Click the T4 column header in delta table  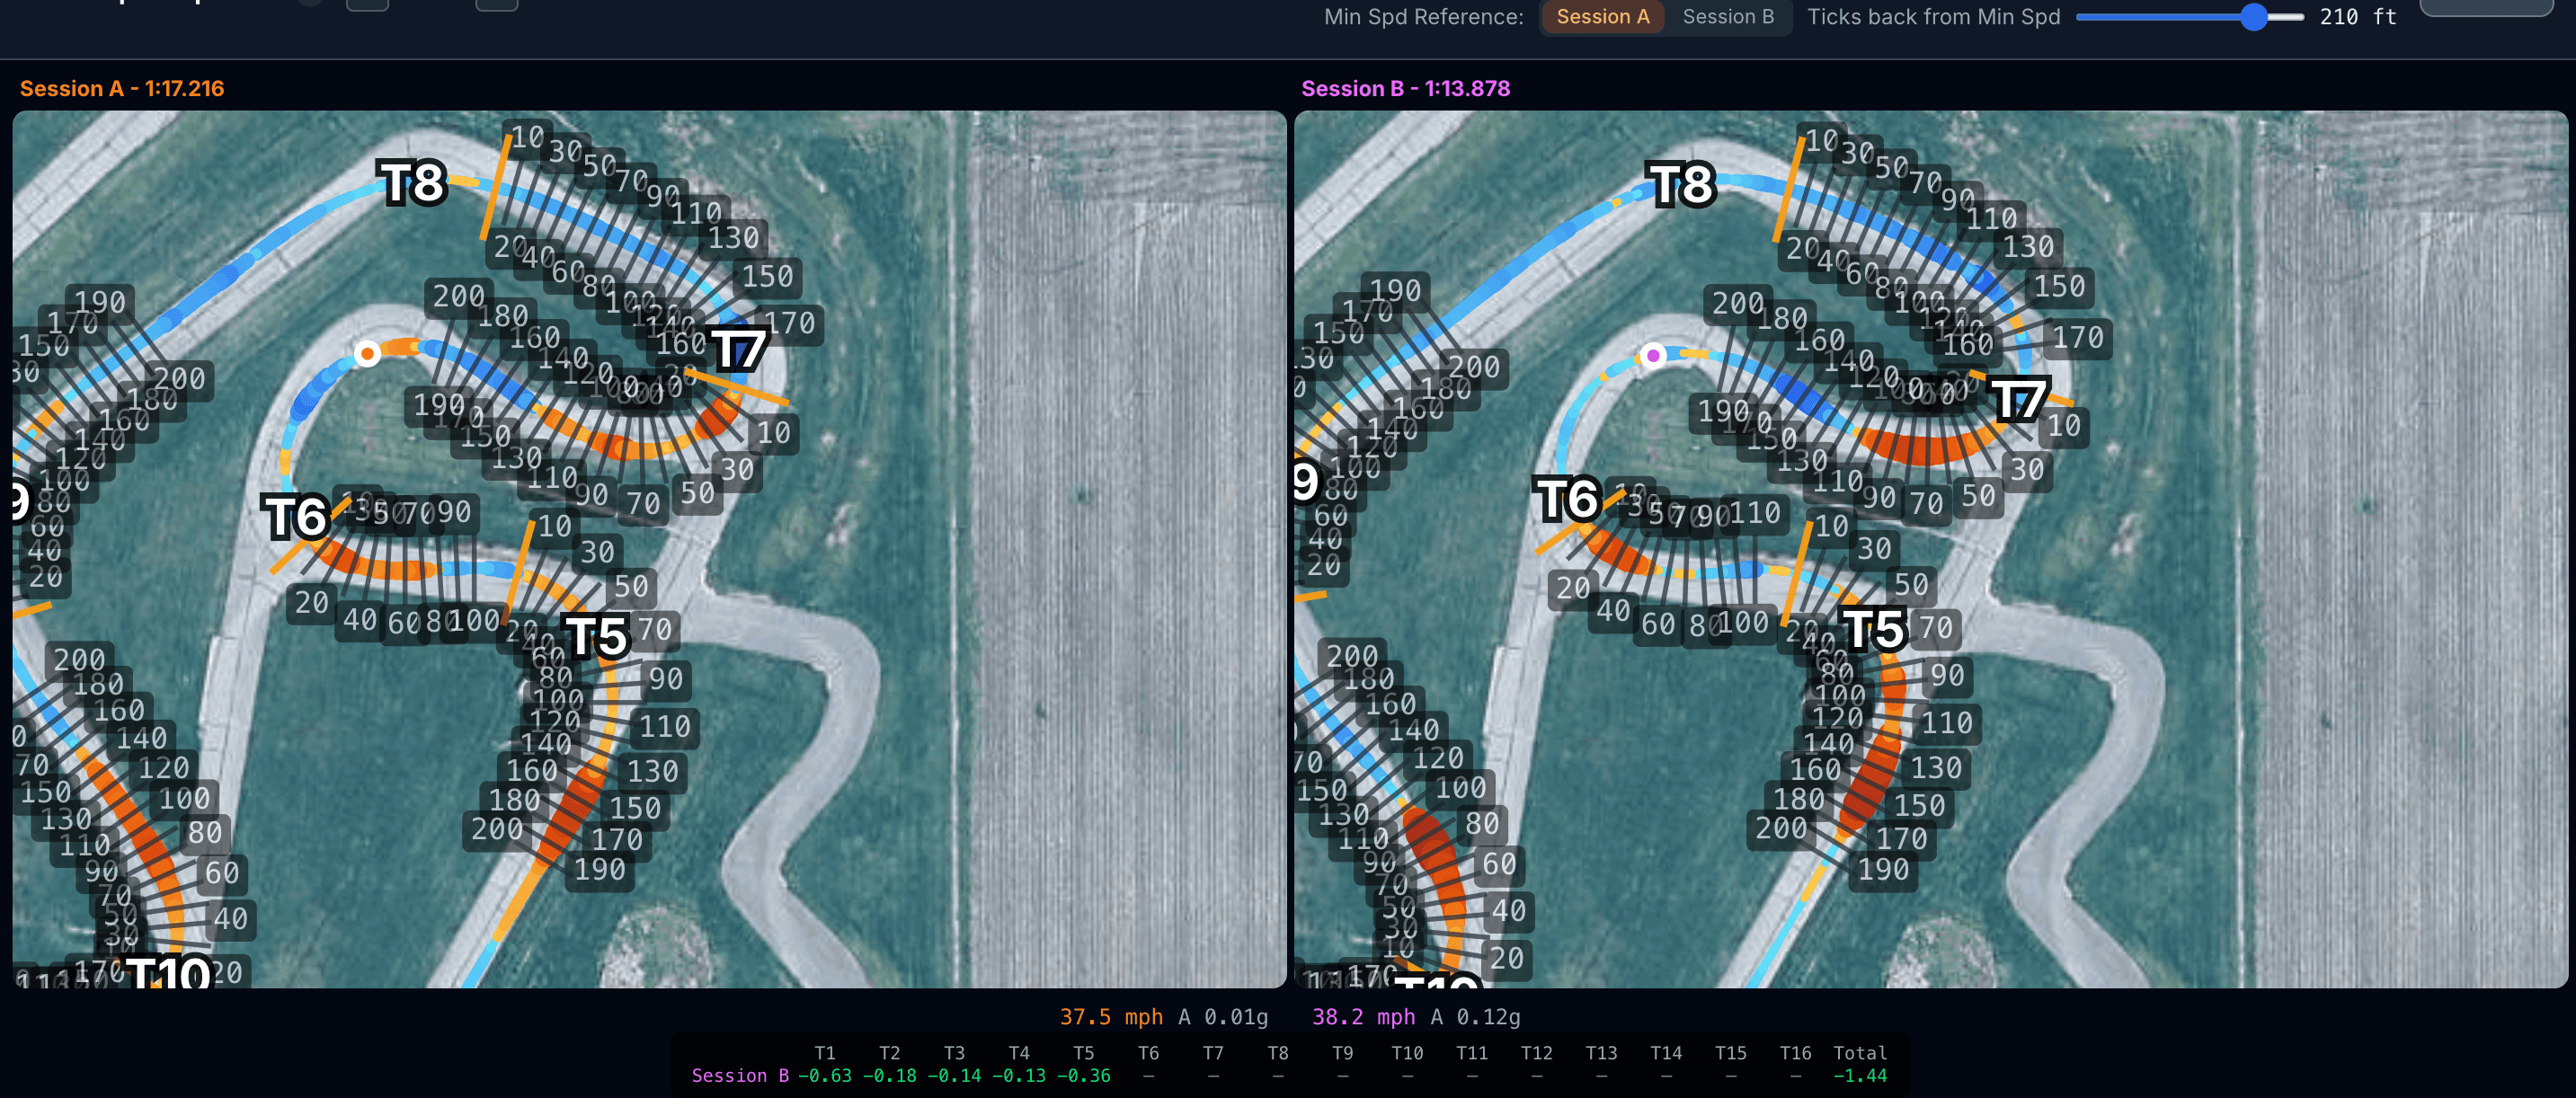1019,1053
